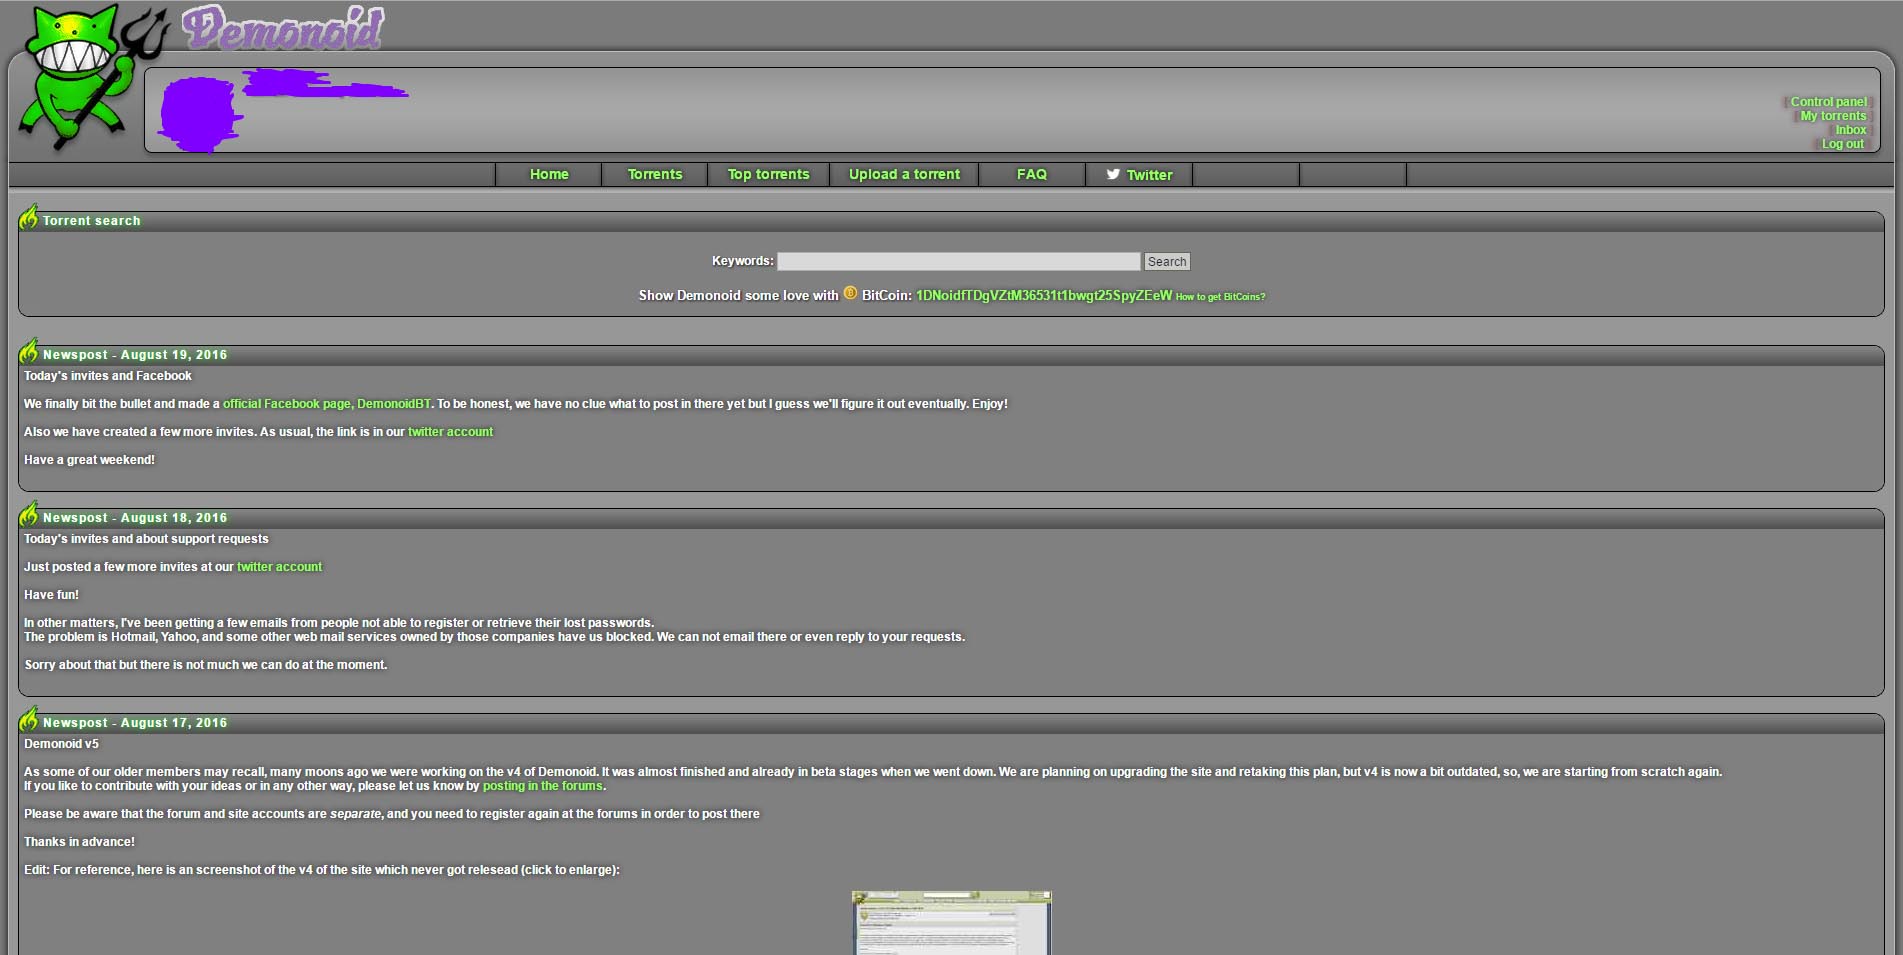The image size is (1903, 955).
Task: Go to Top torrents page
Action: [768, 174]
